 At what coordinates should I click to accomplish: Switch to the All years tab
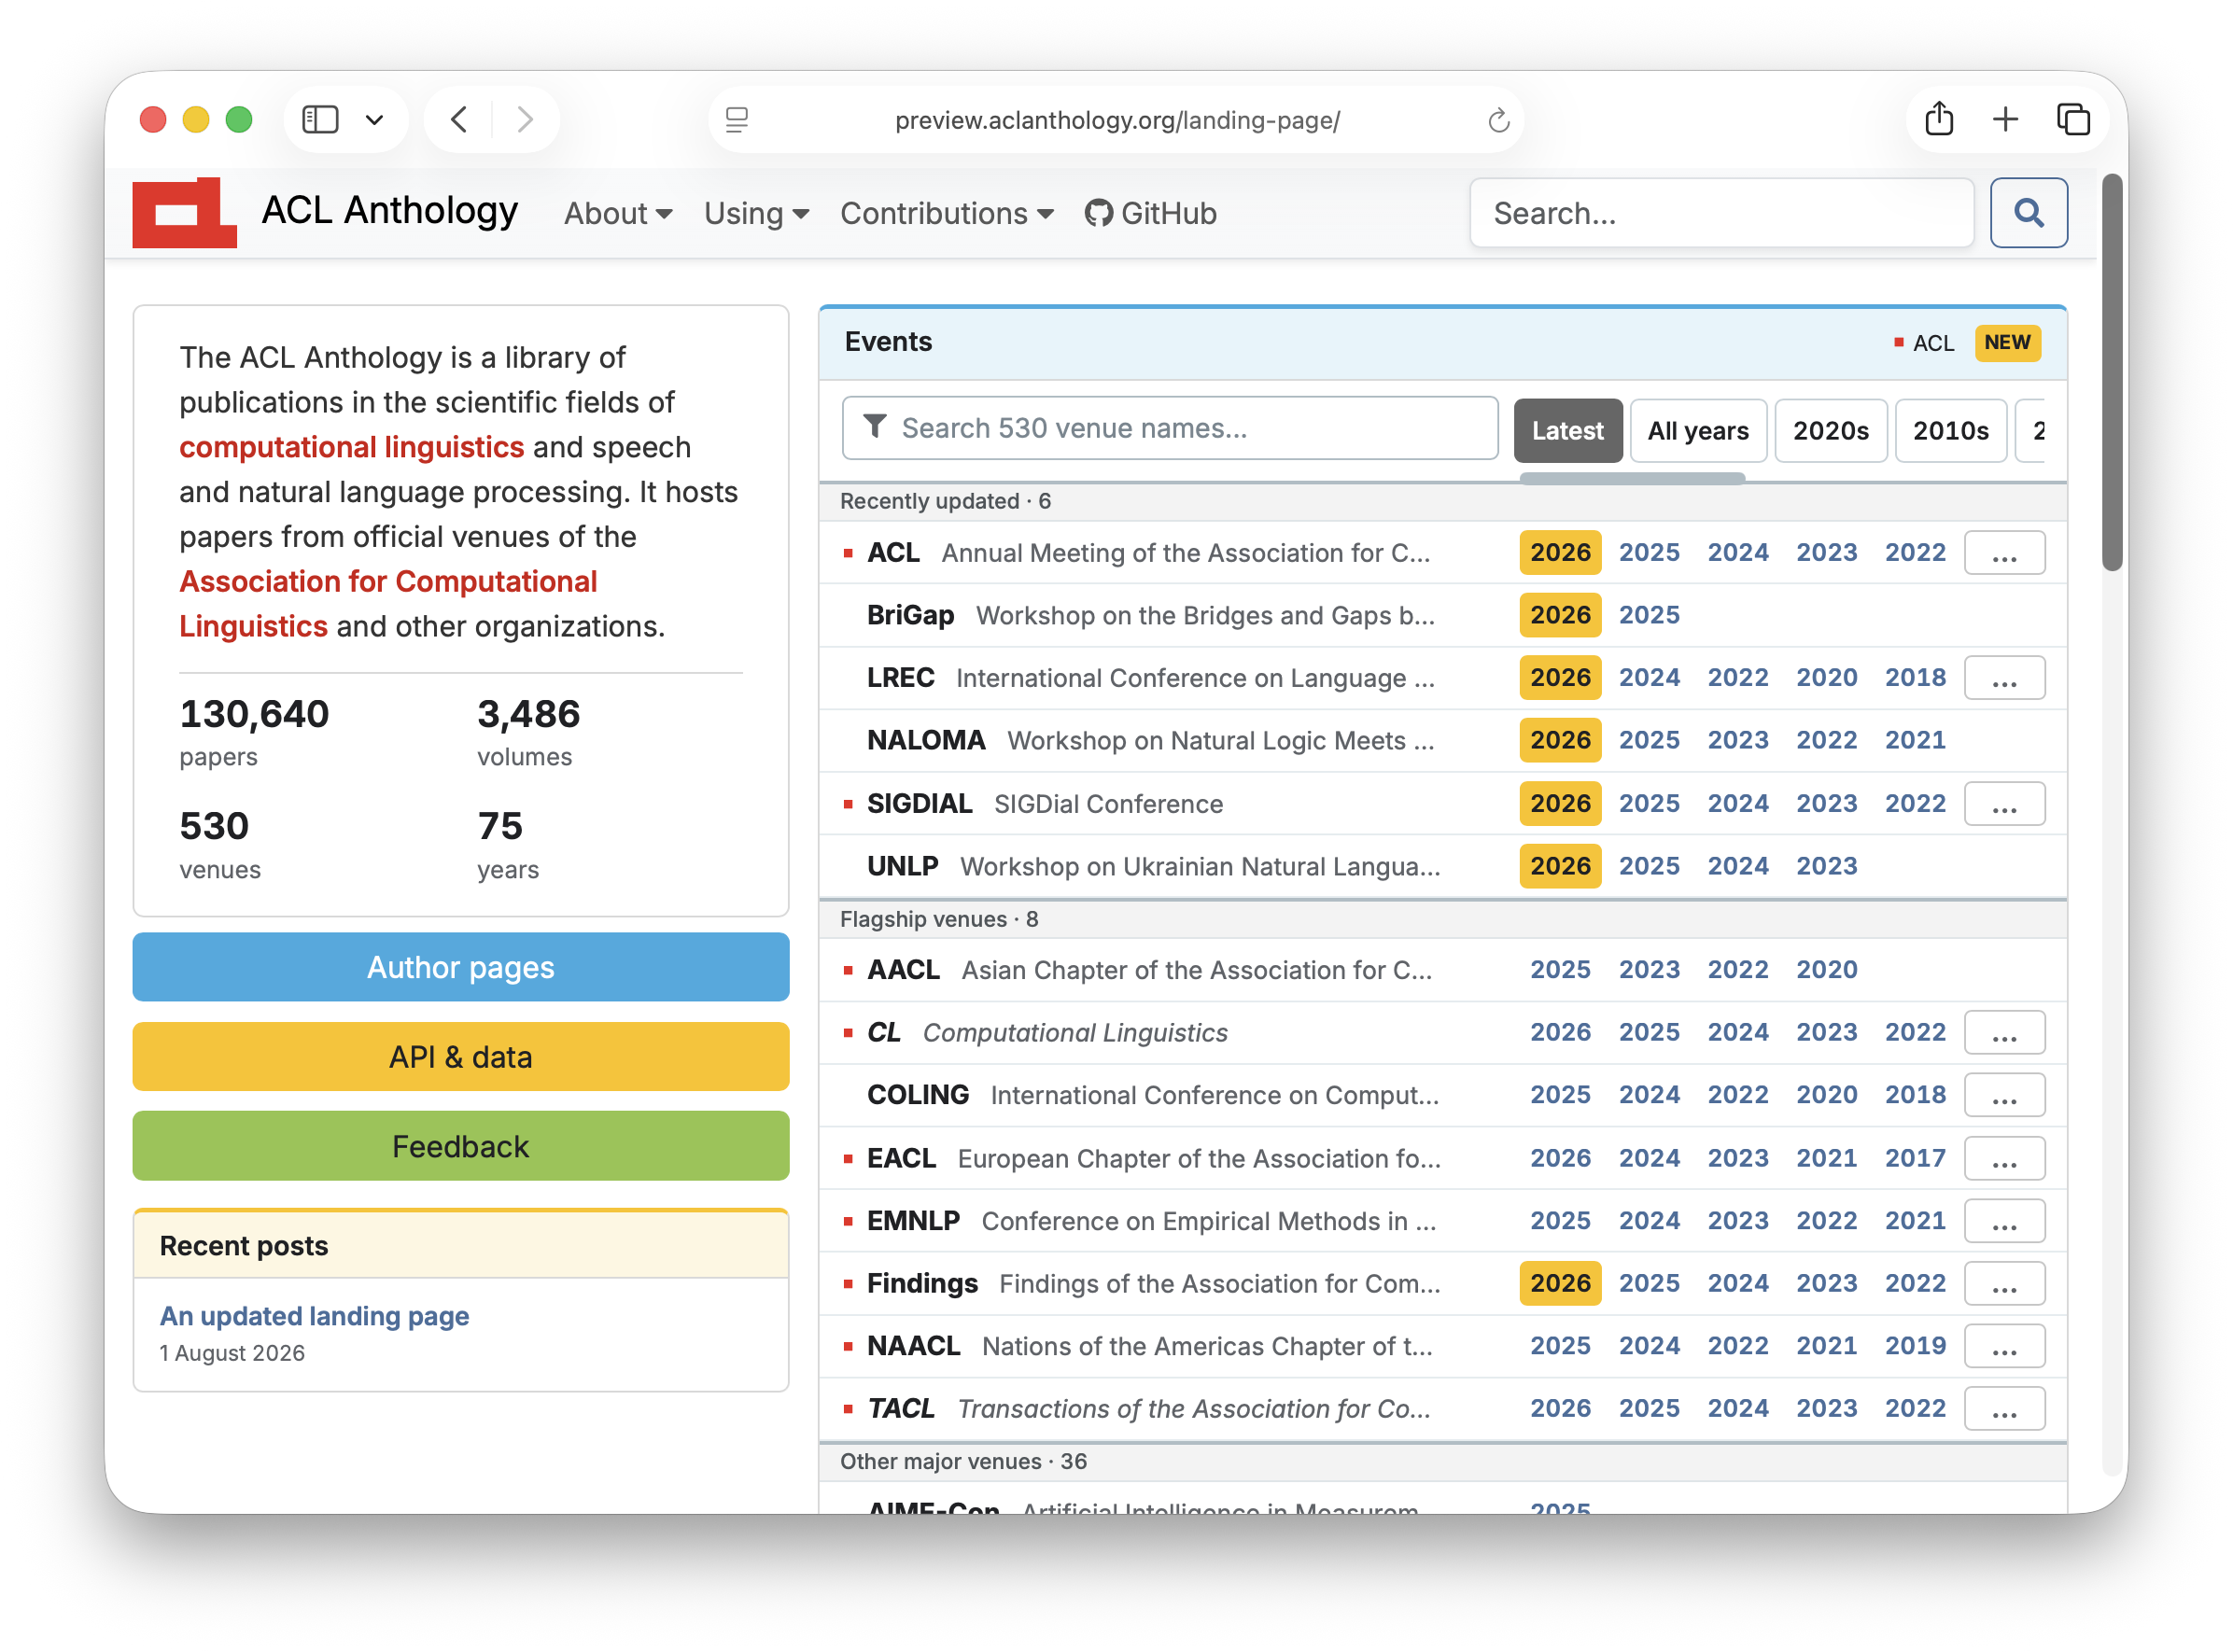1697,430
